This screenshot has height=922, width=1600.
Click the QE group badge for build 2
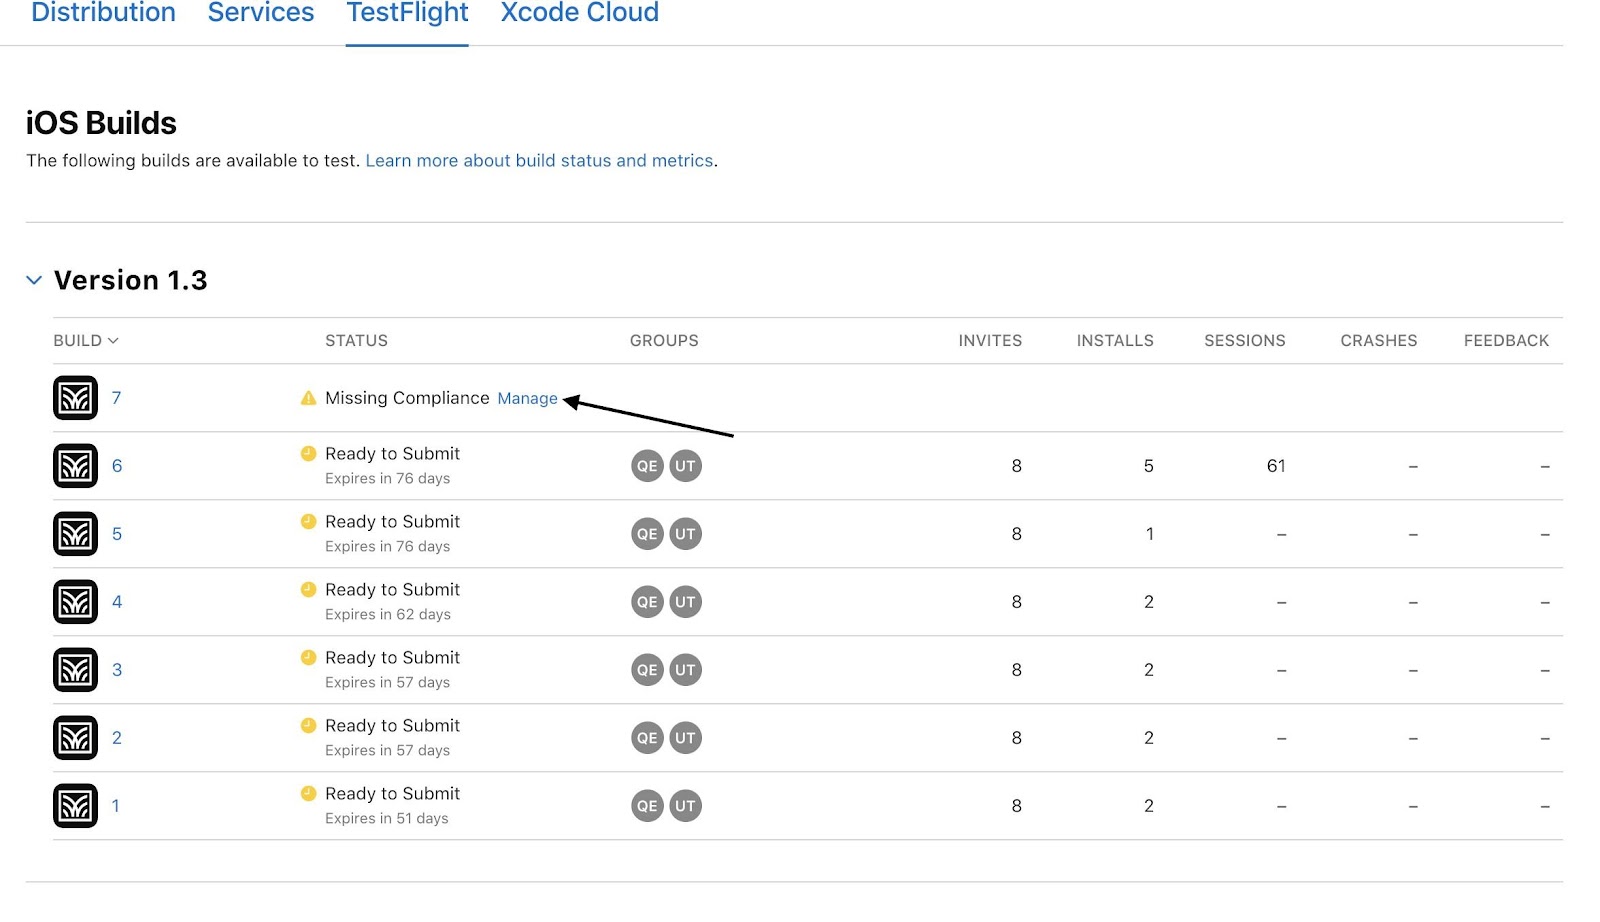pos(647,738)
